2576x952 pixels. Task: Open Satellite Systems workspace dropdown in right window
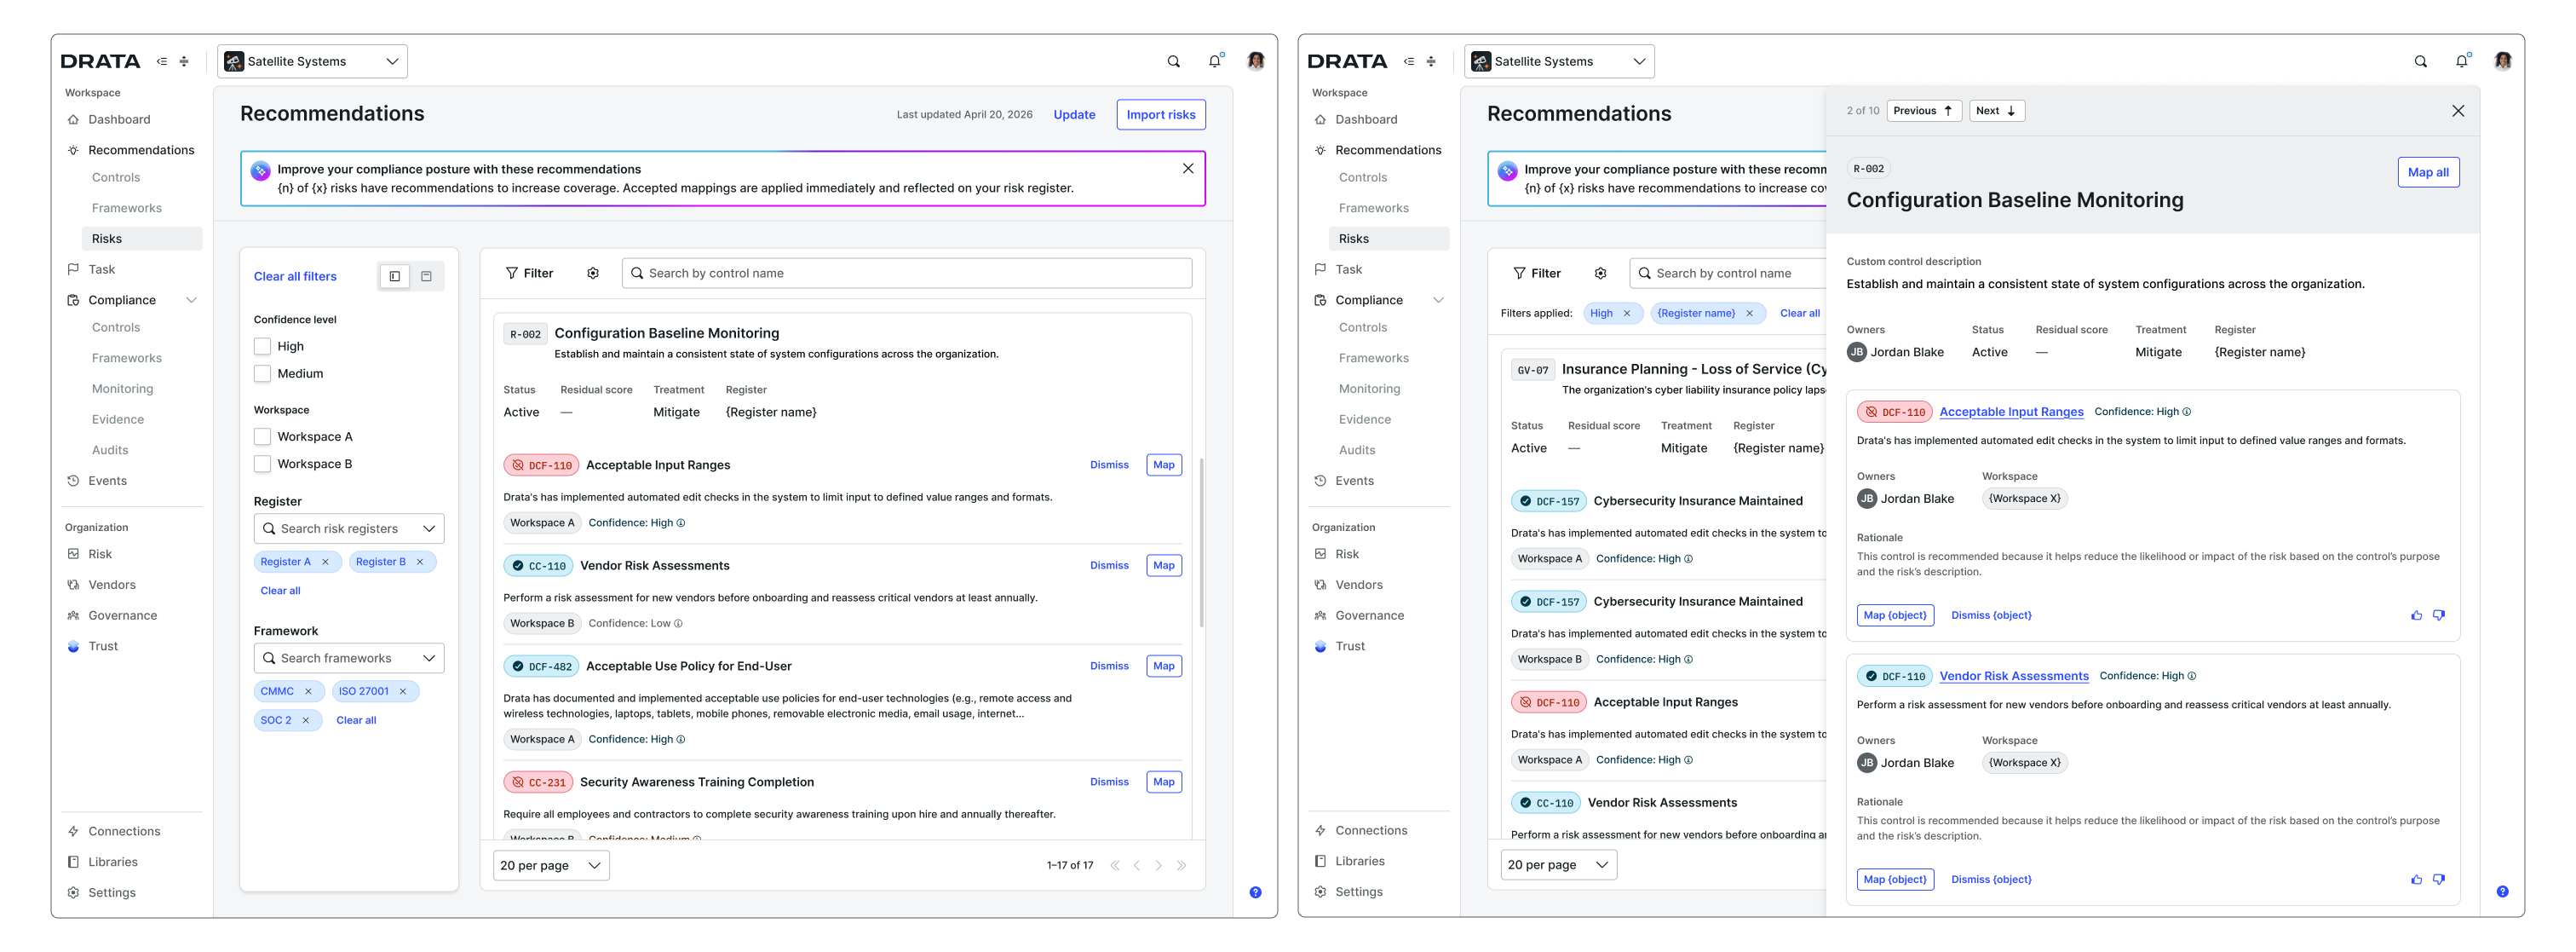point(1559,61)
